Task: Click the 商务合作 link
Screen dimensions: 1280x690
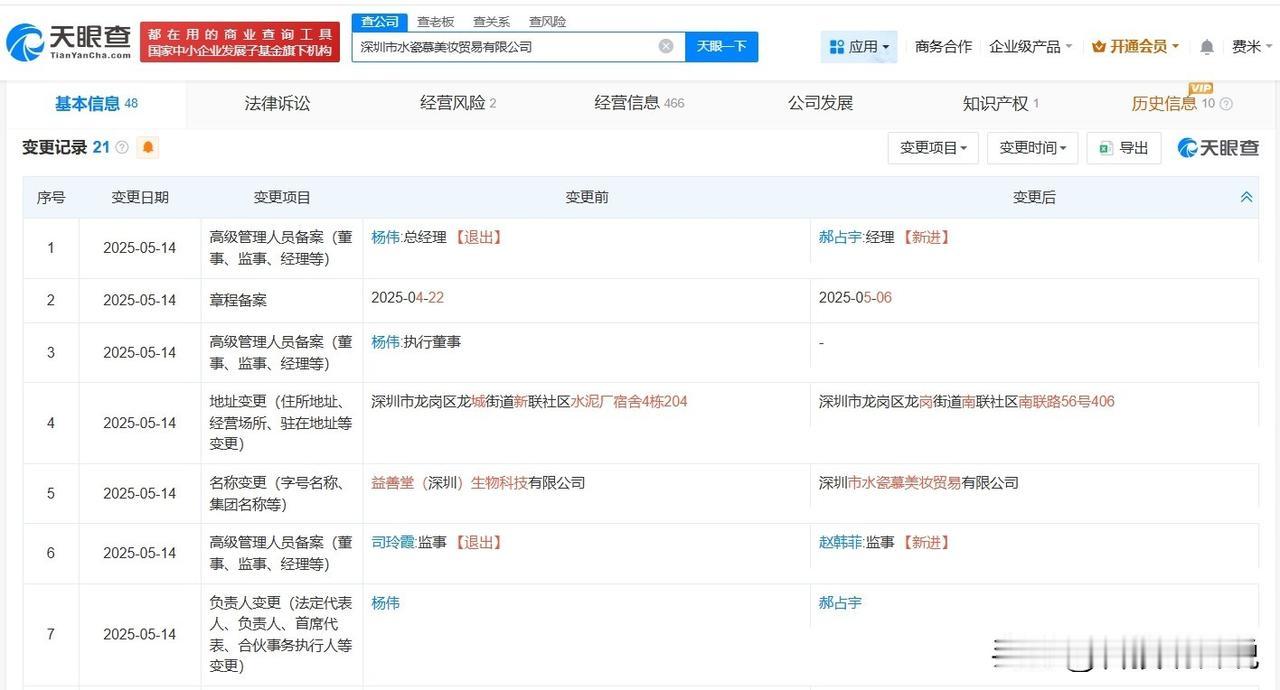Action: tap(943, 47)
